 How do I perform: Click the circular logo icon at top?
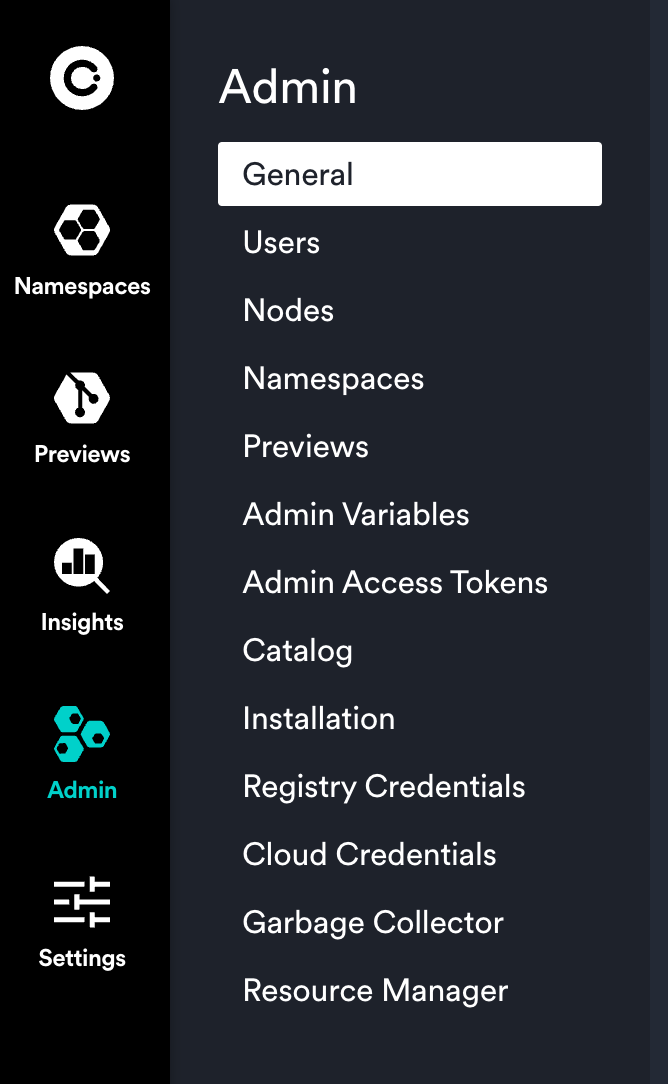(x=81, y=77)
